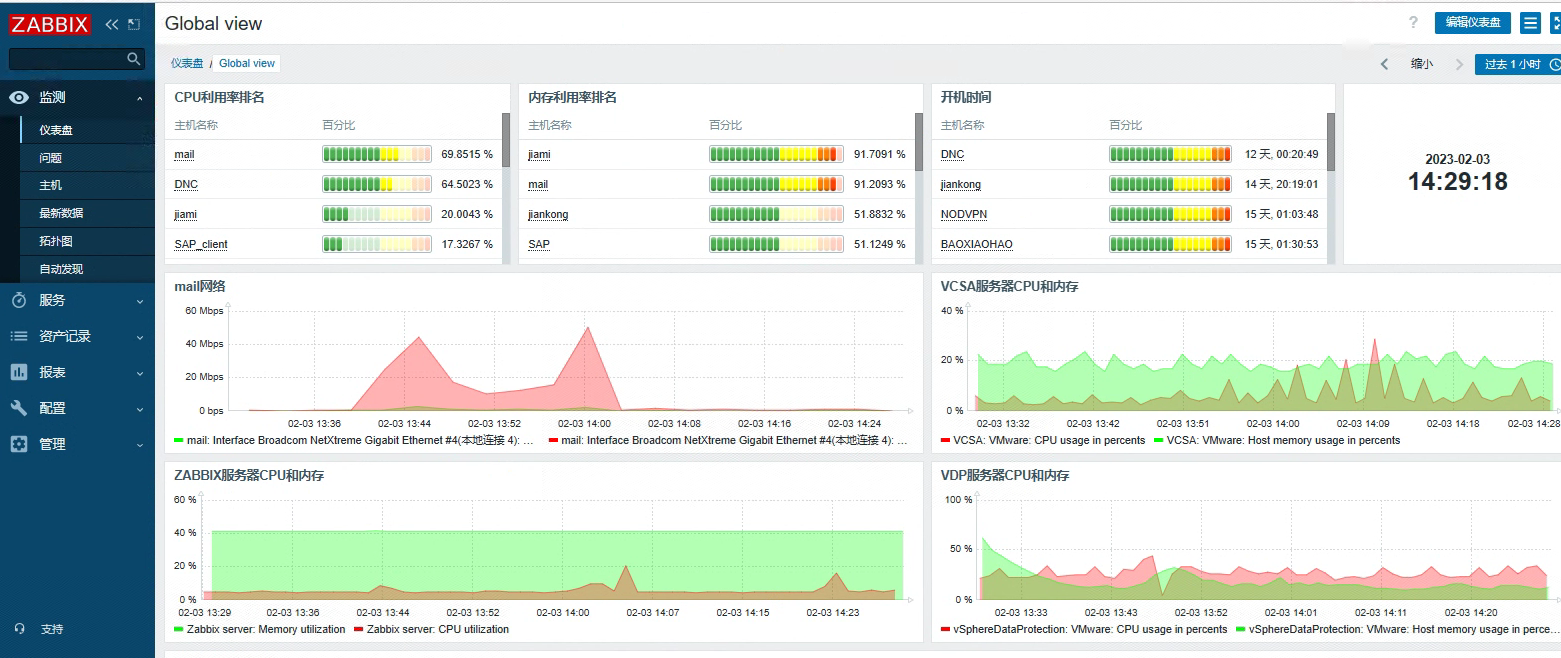Image resolution: width=1561 pixels, height=658 pixels.
Task: Click the value 64.5023 %
Action: [467, 185]
